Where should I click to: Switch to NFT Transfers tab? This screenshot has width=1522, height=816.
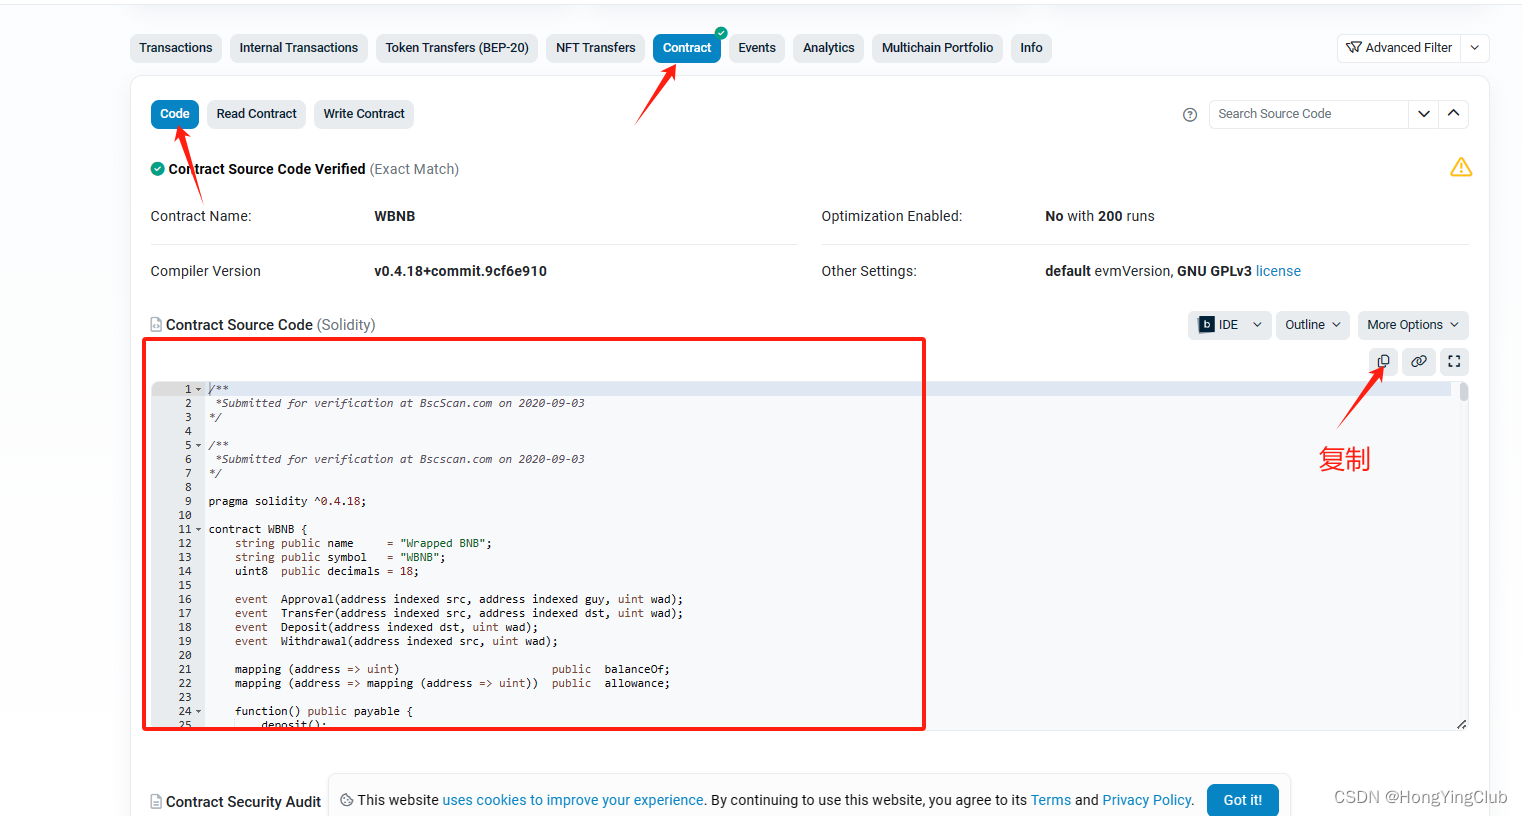(x=596, y=48)
